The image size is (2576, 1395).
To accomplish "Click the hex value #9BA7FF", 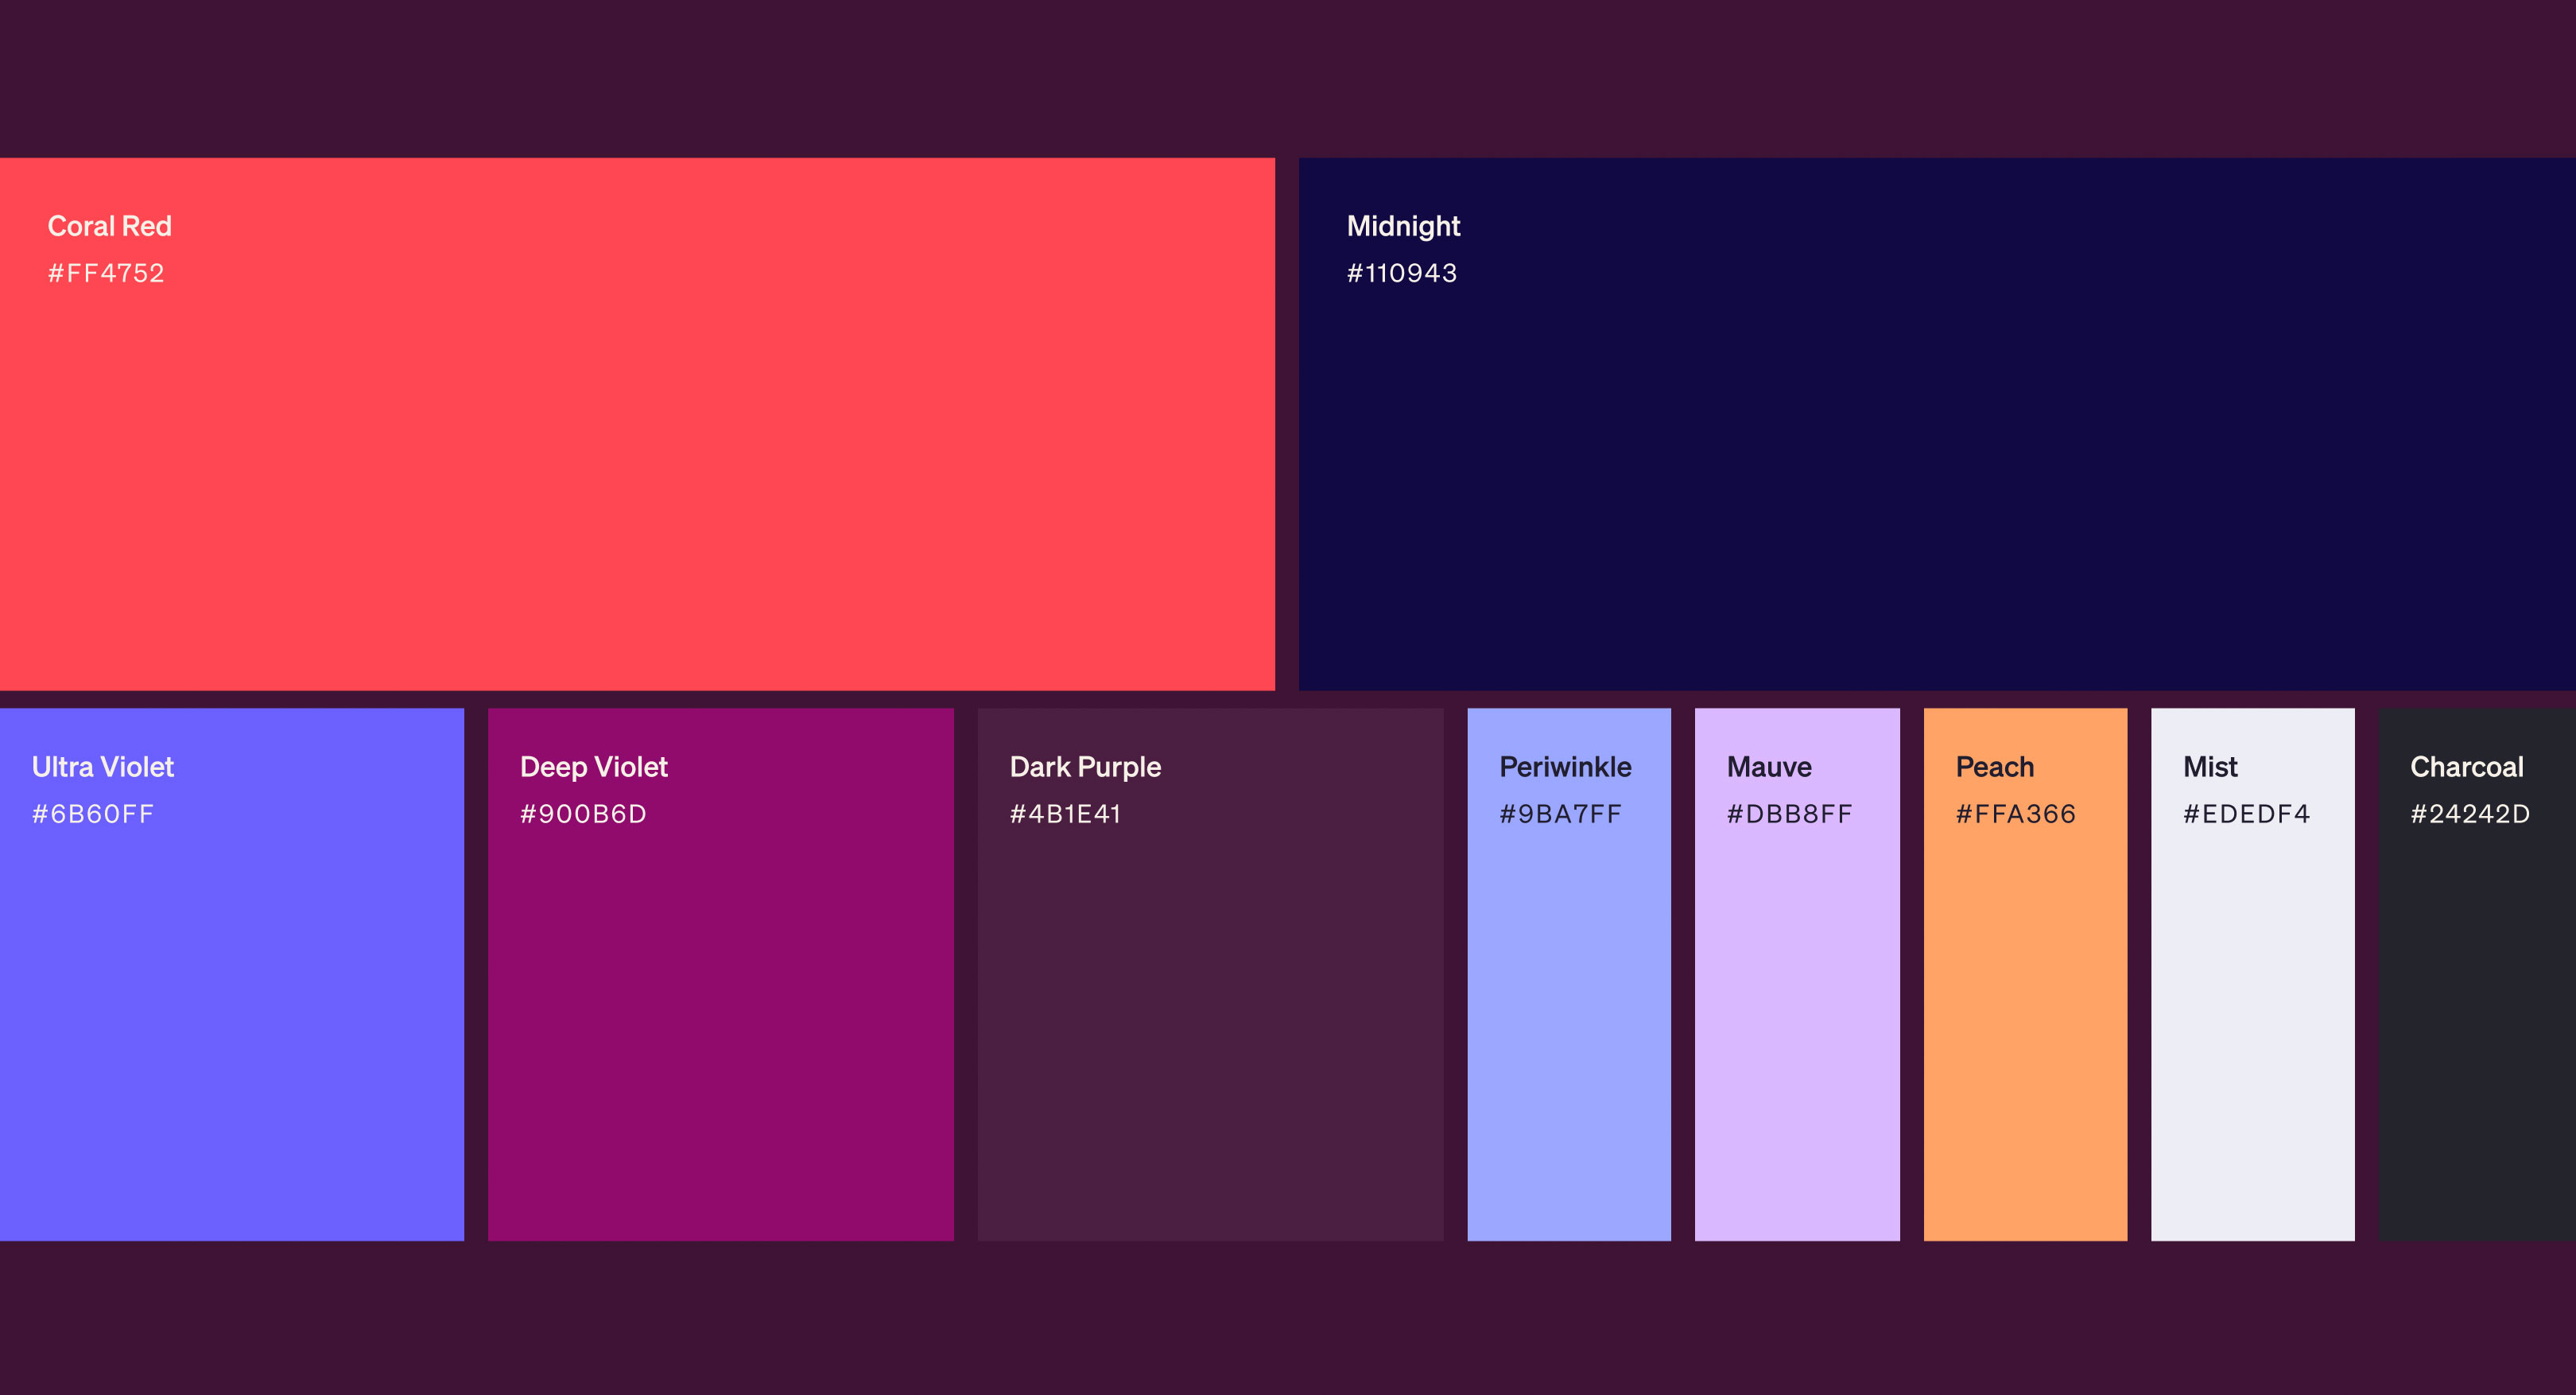I will (1560, 814).
